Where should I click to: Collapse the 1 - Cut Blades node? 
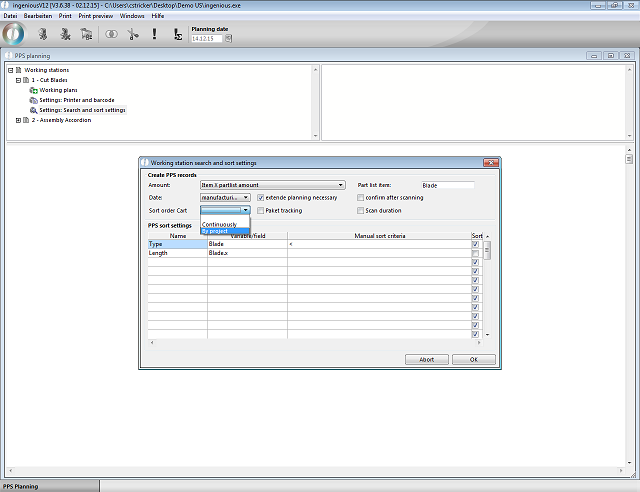(18, 80)
